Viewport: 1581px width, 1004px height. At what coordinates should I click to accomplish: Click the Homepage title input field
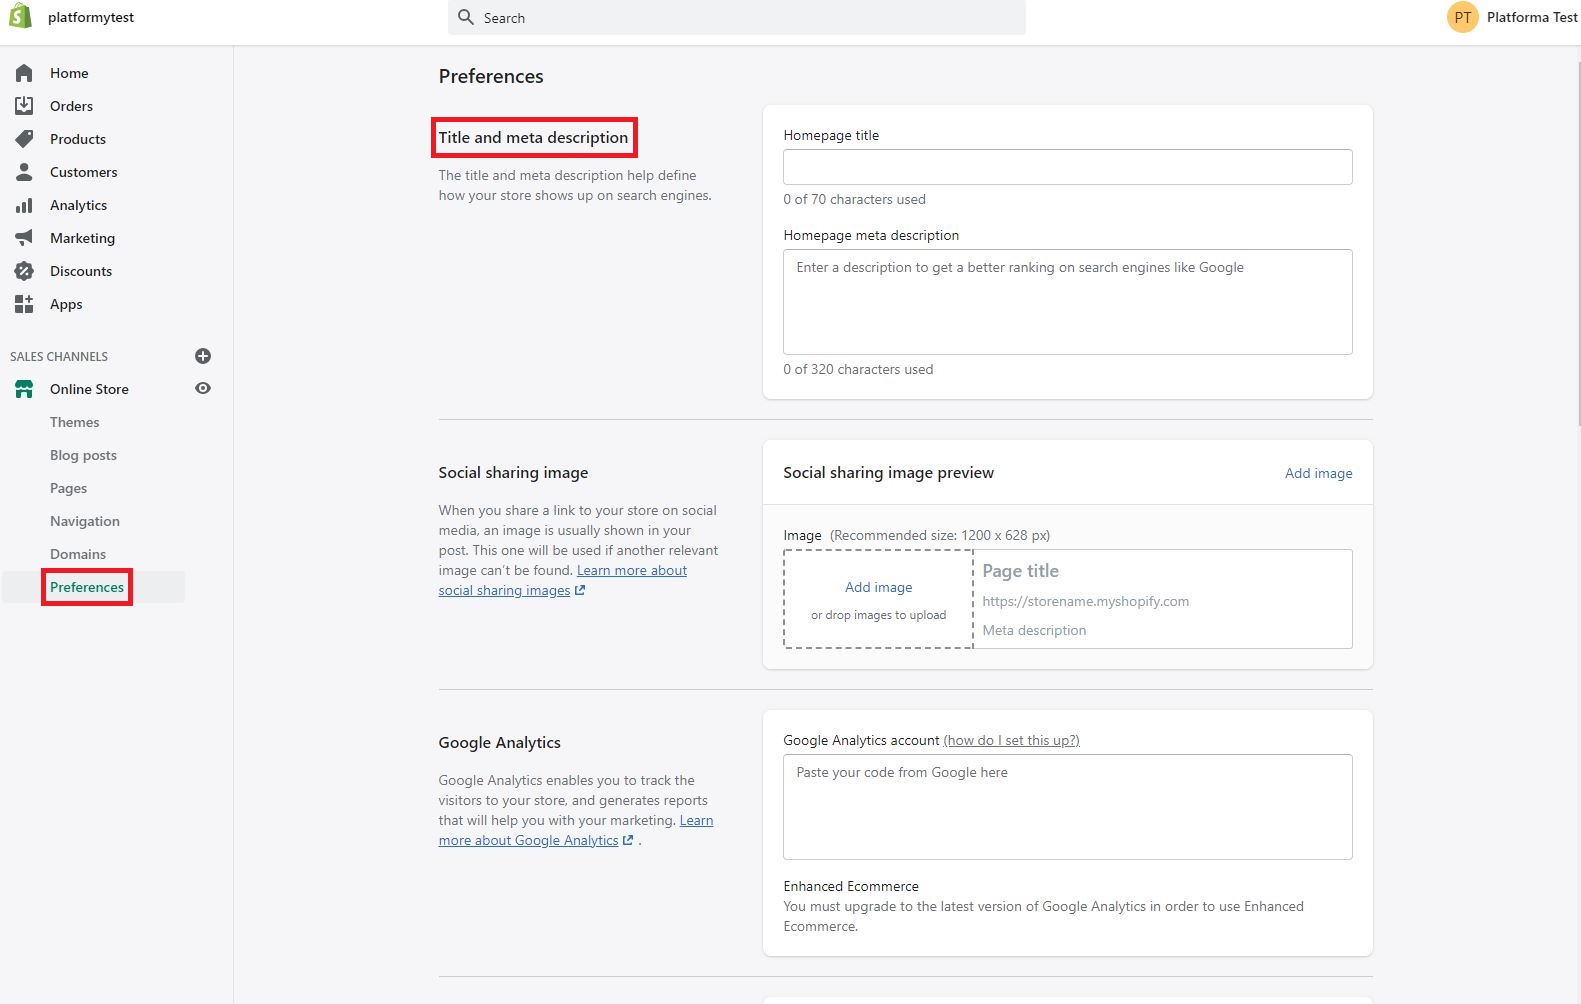[x=1068, y=167]
